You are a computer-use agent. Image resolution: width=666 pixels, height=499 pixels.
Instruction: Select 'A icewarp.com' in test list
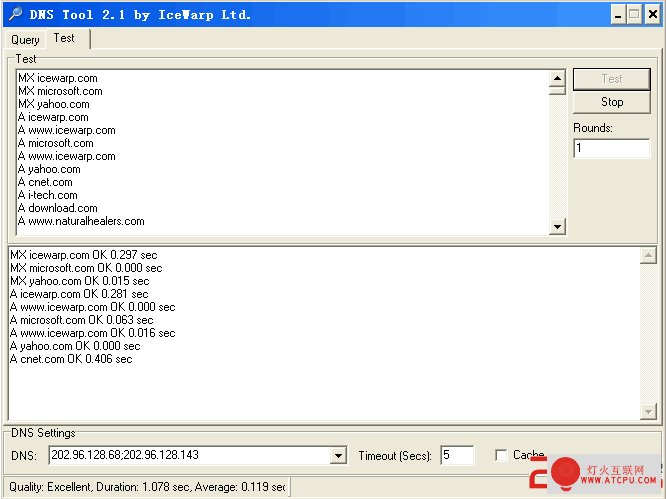pos(53,117)
